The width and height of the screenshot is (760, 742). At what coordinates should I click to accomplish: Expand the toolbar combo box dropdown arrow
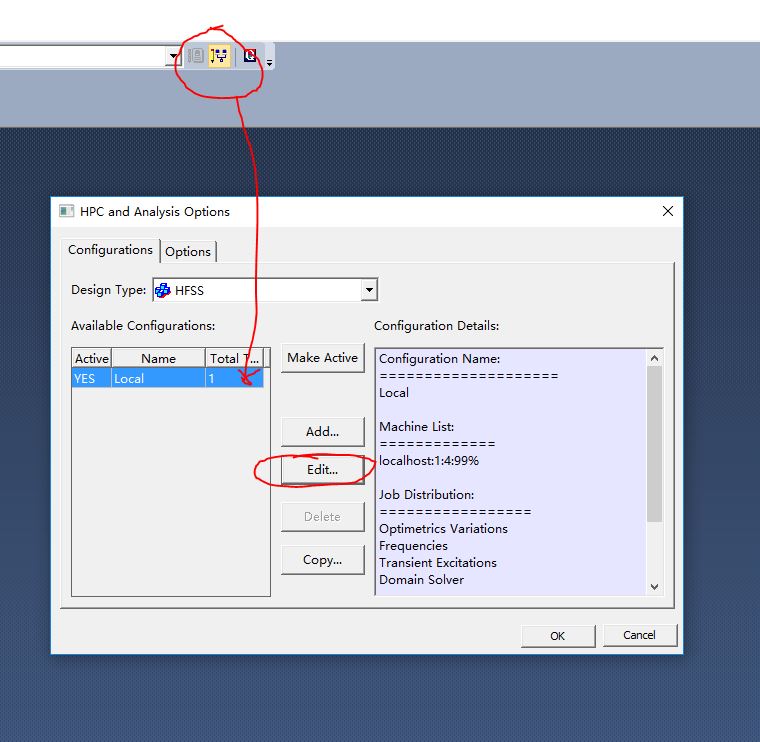(173, 56)
